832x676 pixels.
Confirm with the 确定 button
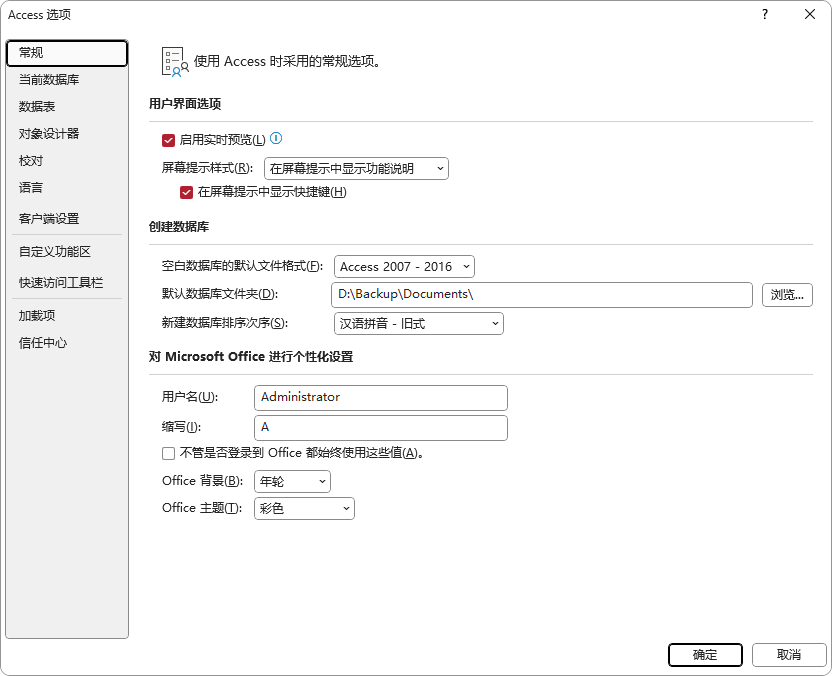click(705, 655)
